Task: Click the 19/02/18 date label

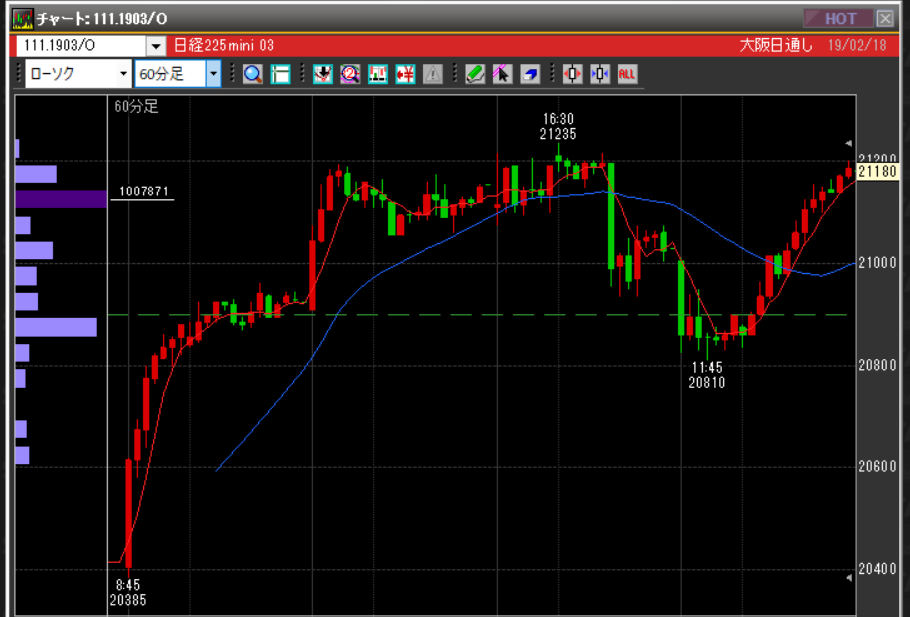Action: point(857,45)
